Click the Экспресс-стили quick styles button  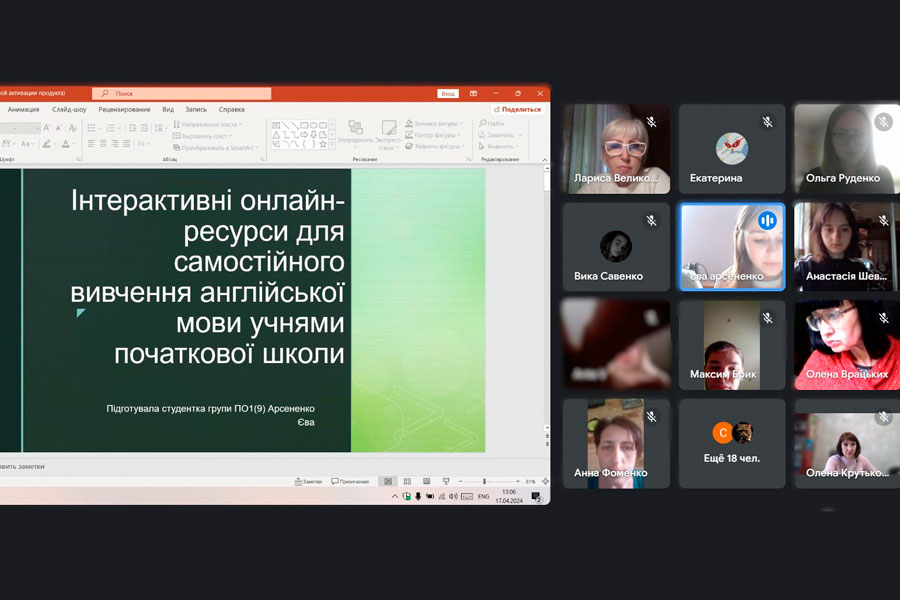(389, 135)
